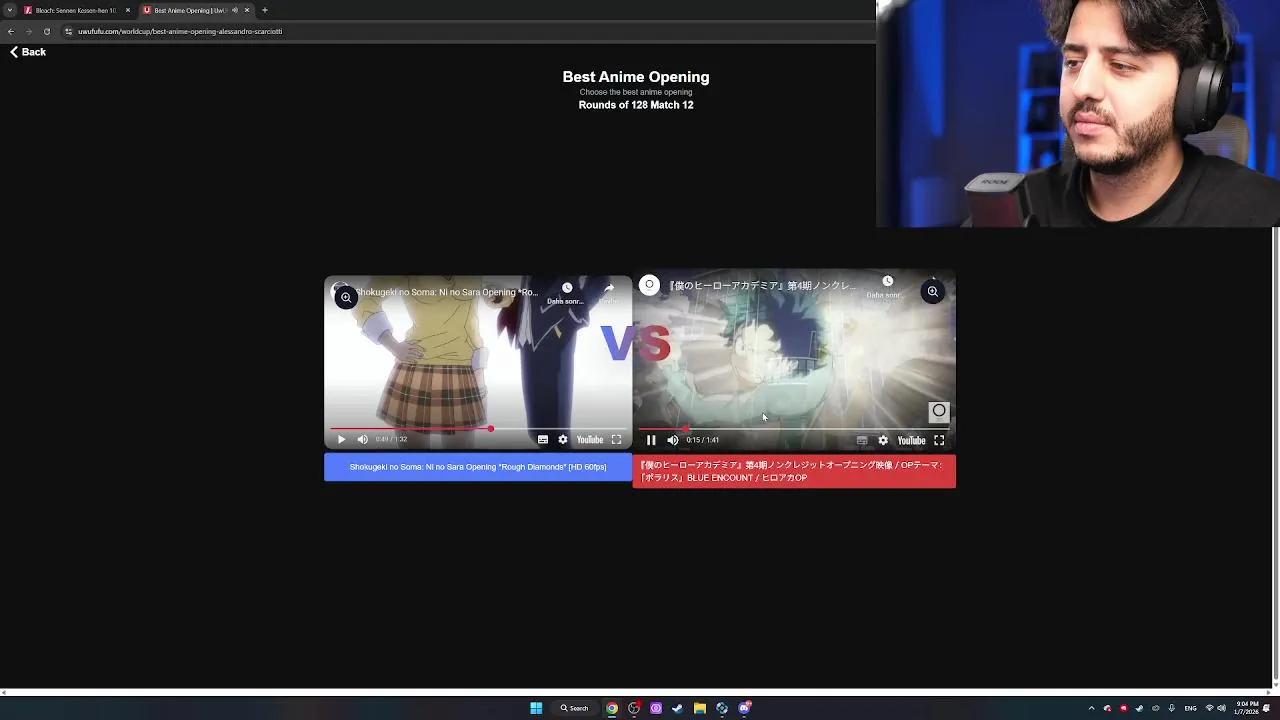Open Steam from the taskbar
The width and height of the screenshot is (1280, 720).
pos(678,708)
